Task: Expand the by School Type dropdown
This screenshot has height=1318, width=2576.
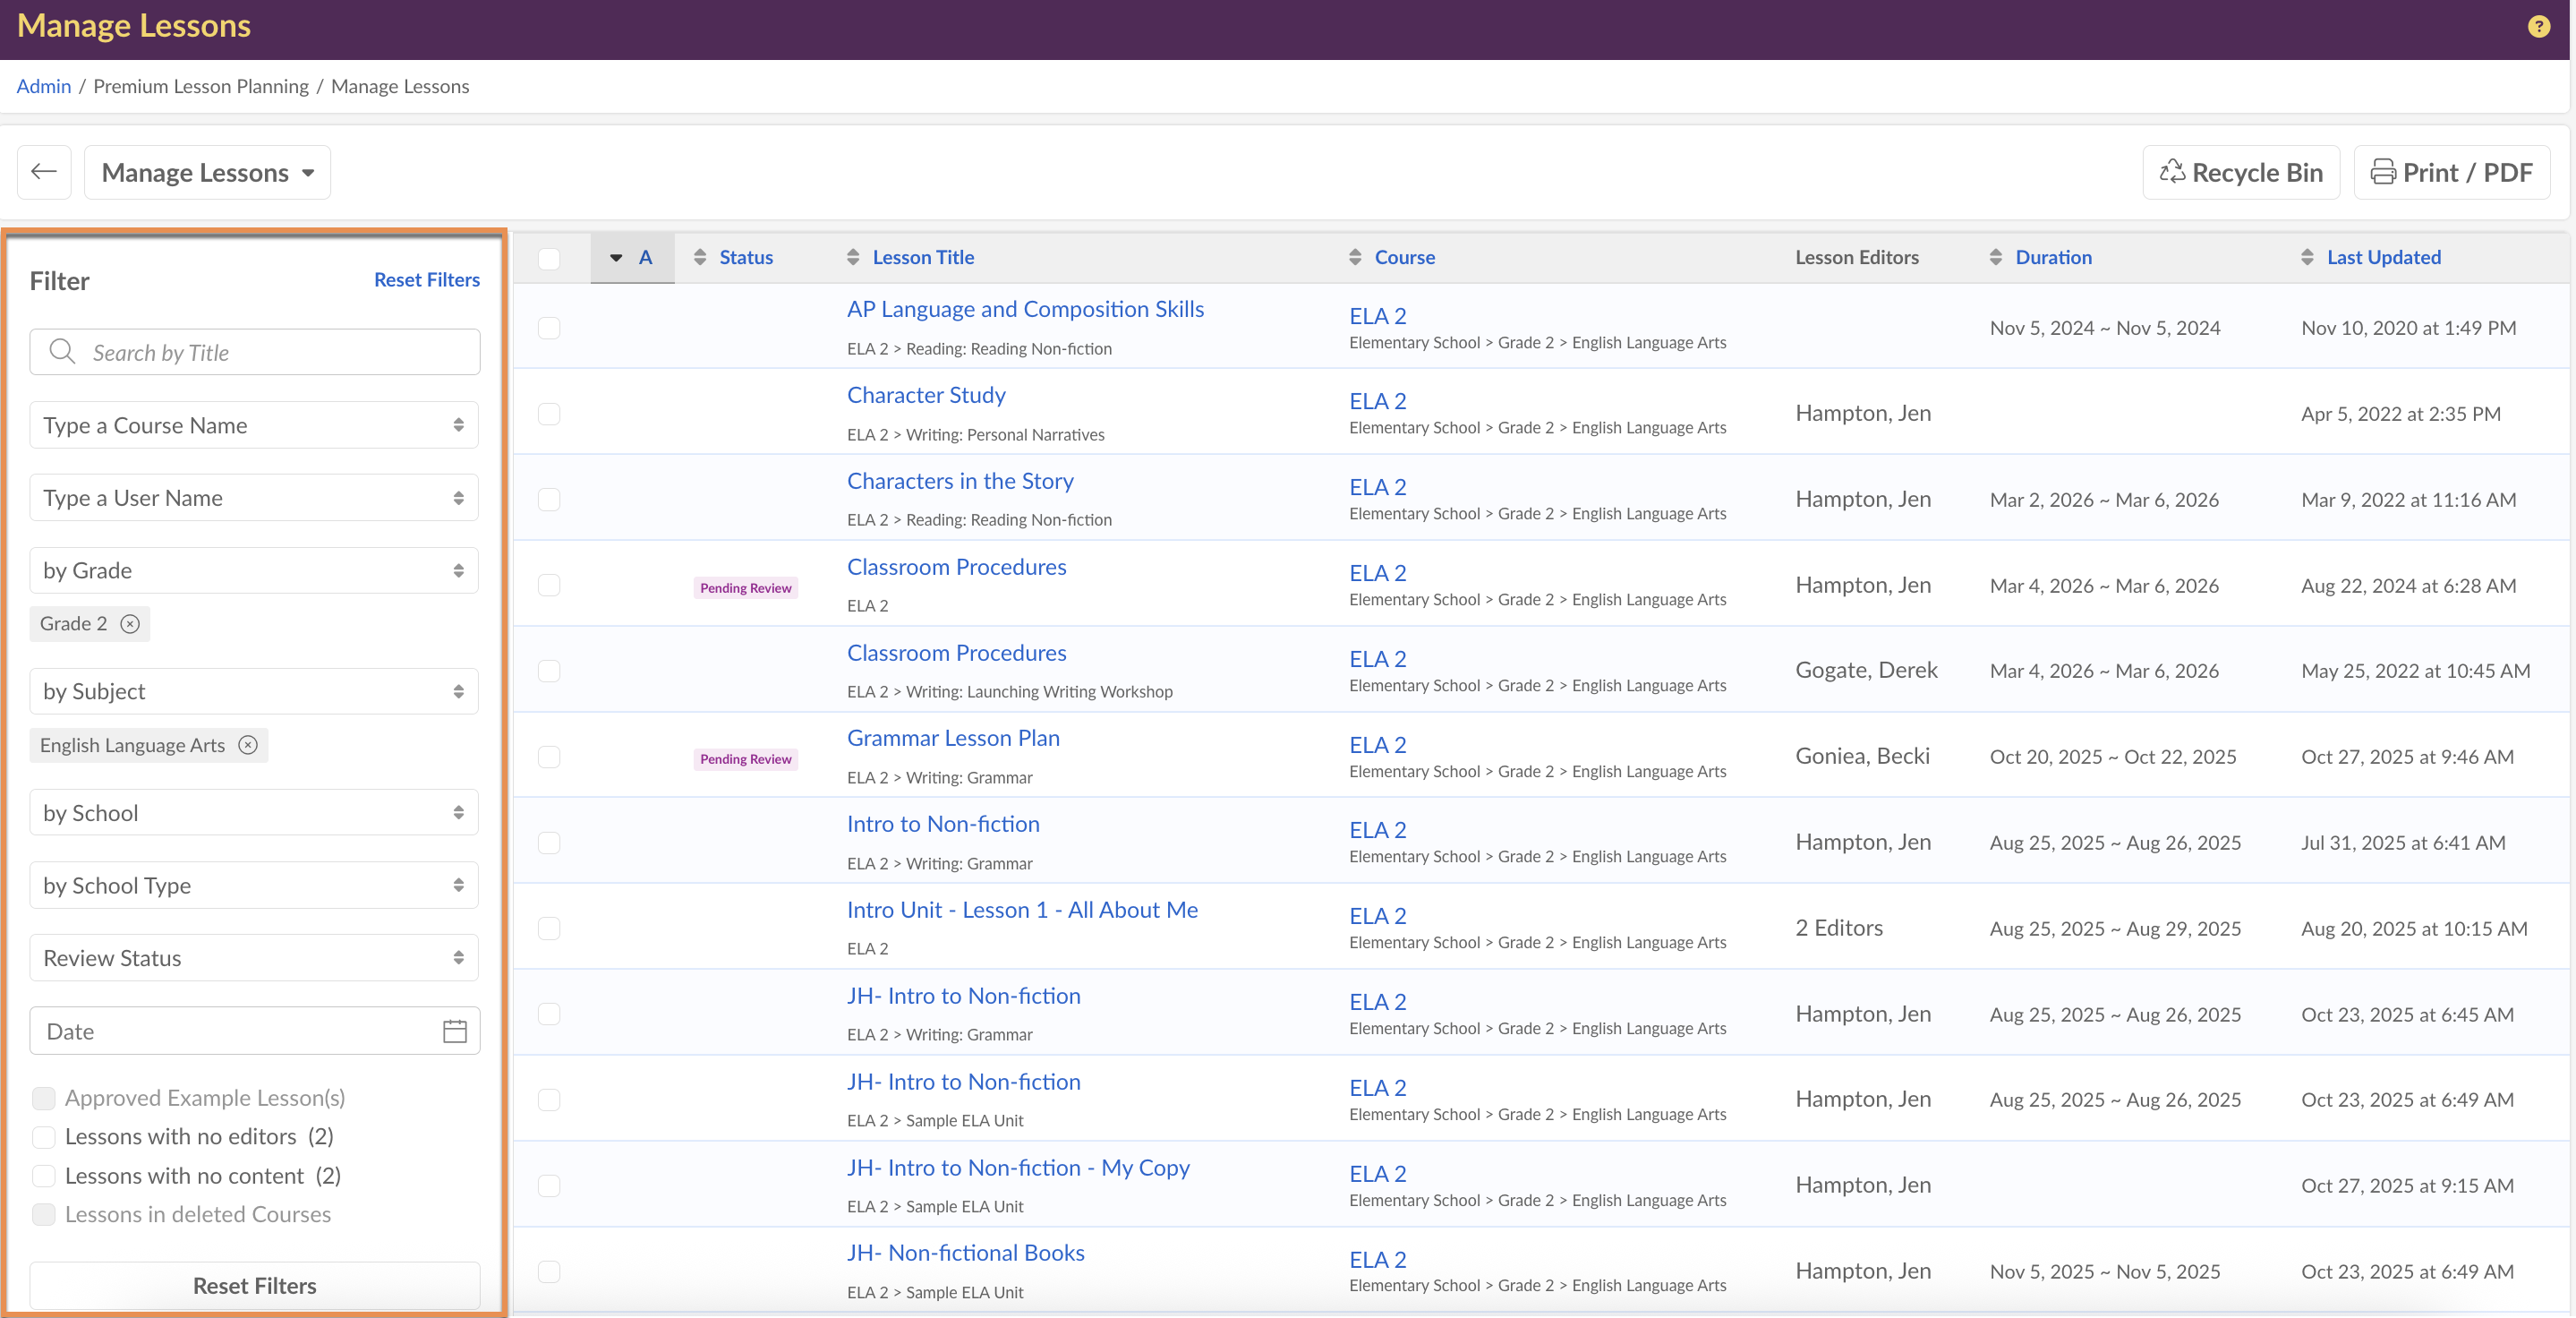Action: pyautogui.click(x=254, y=885)
